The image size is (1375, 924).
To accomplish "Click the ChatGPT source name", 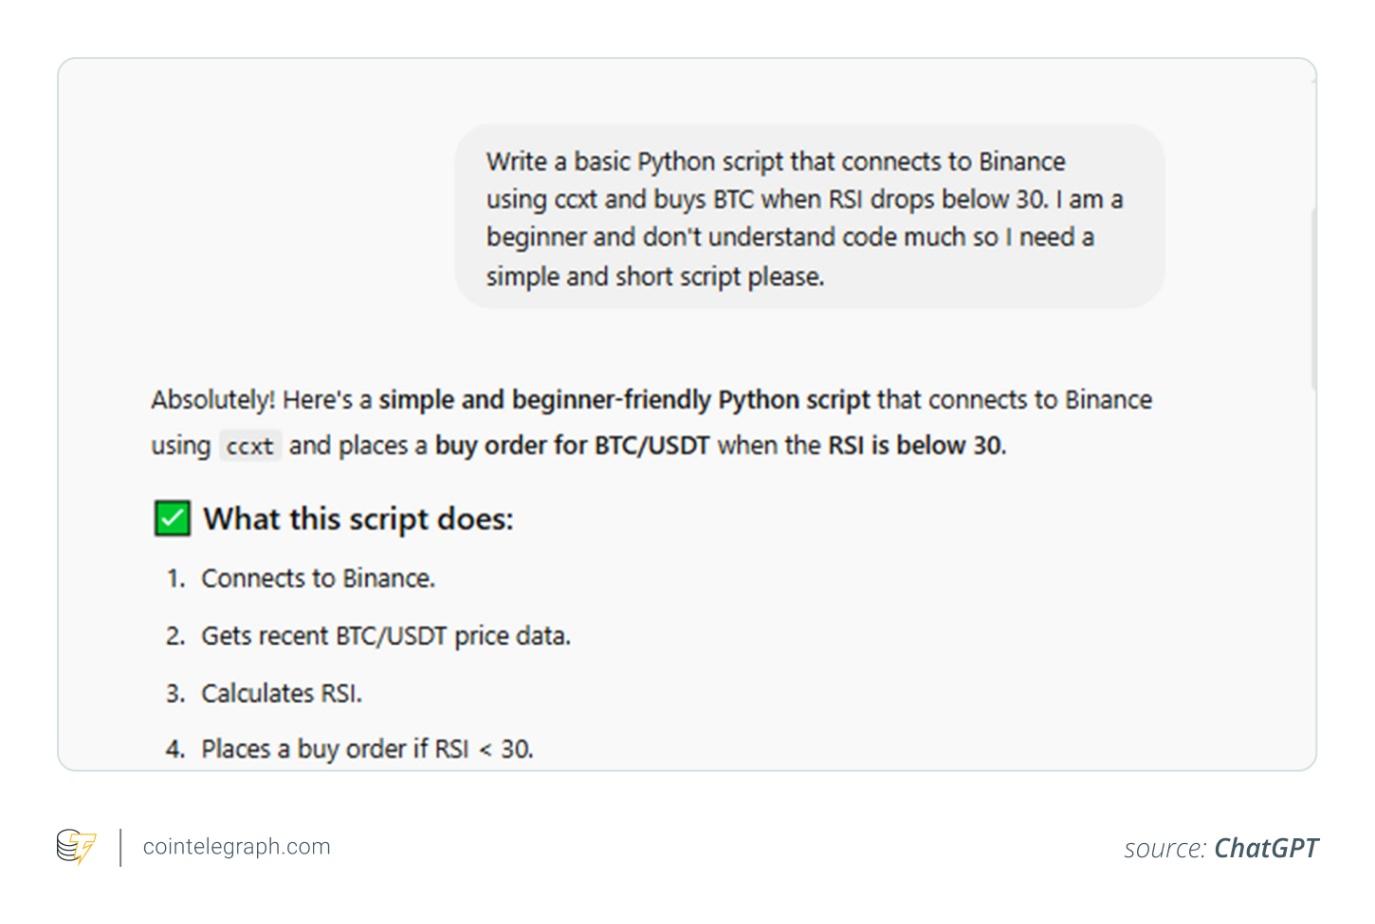I will [x=1265, y=848].
